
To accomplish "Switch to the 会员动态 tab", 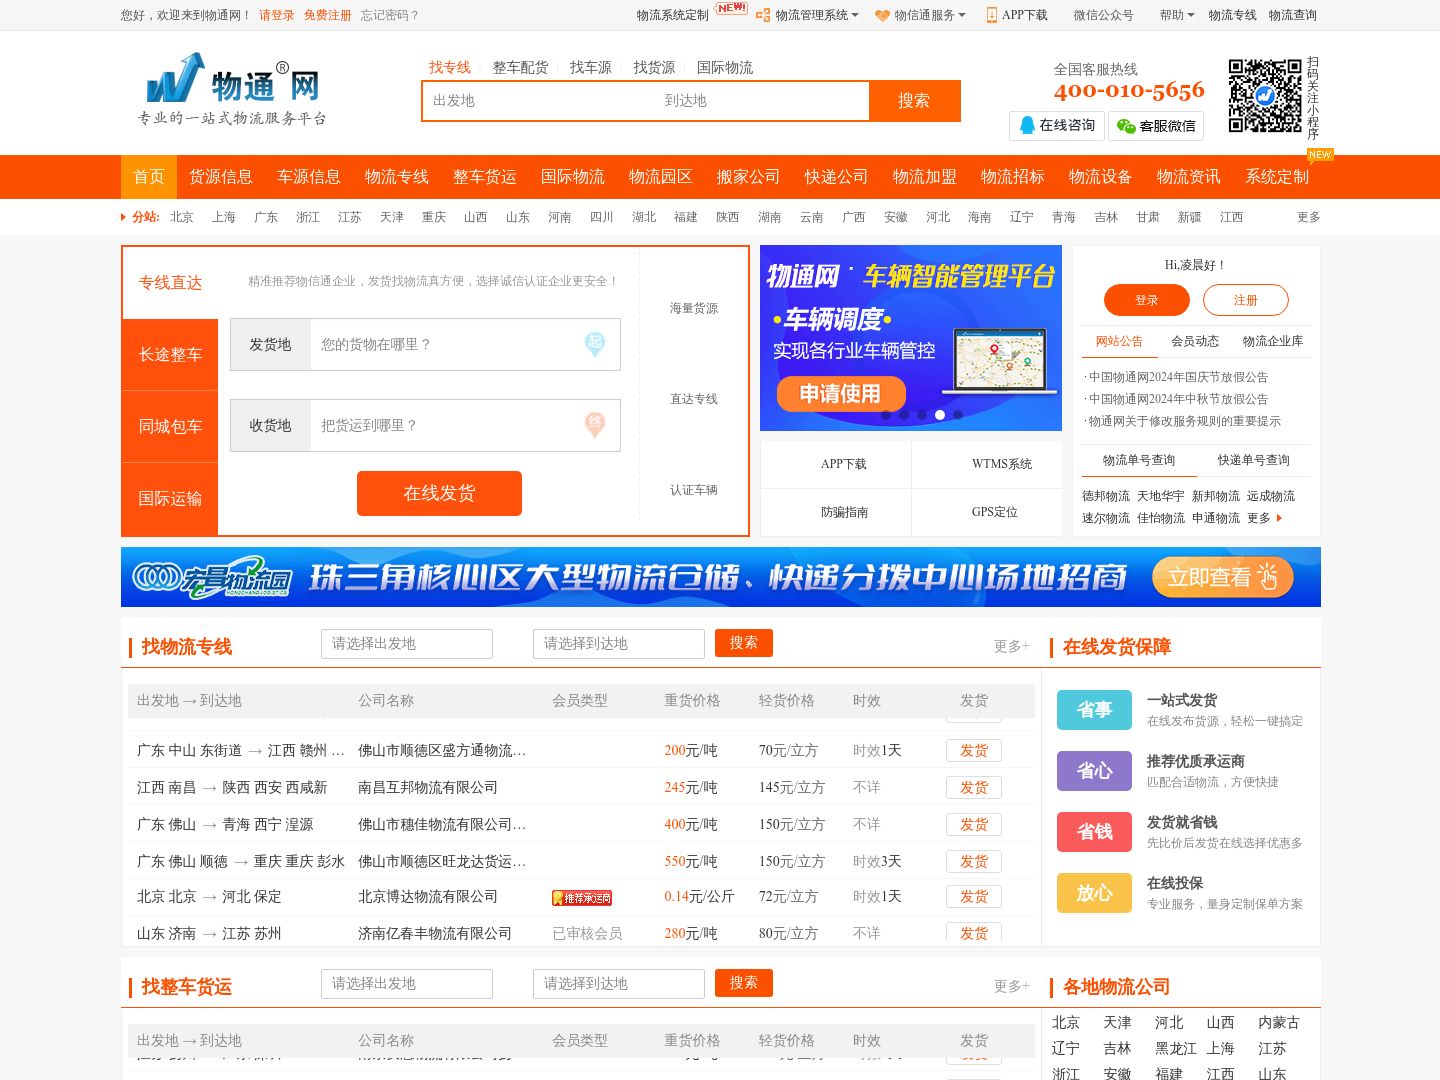I will 1195,341.
